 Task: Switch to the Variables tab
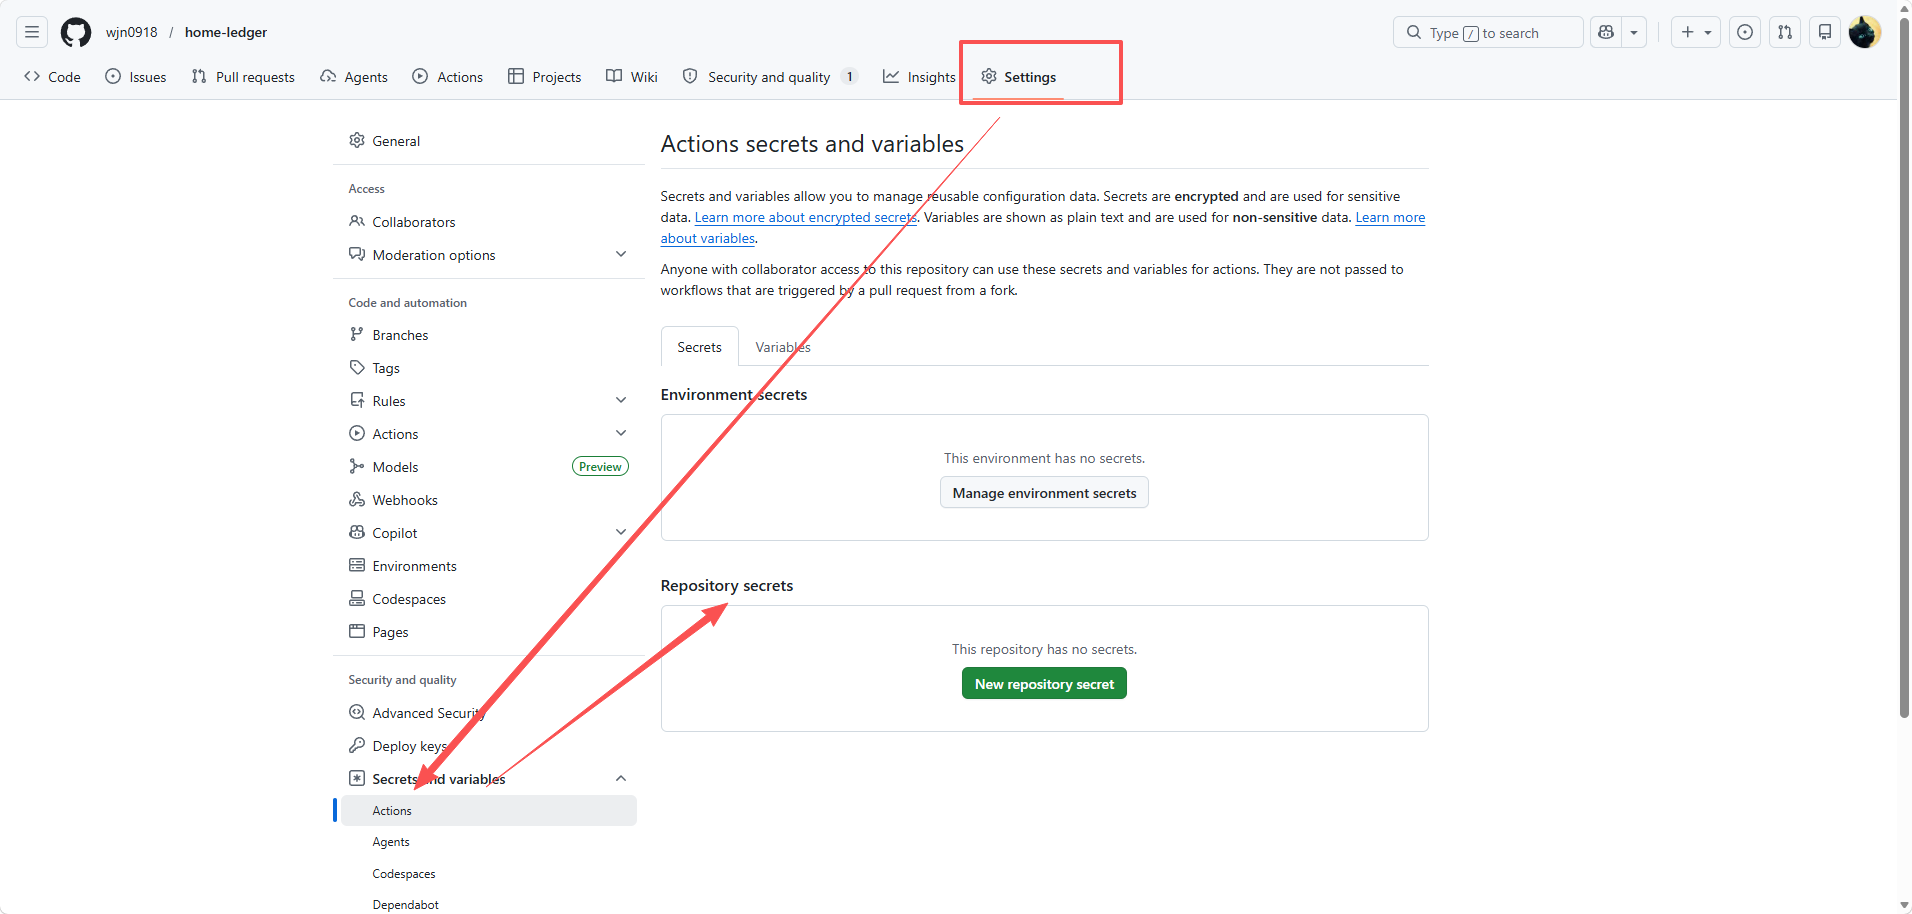(783, 347)
